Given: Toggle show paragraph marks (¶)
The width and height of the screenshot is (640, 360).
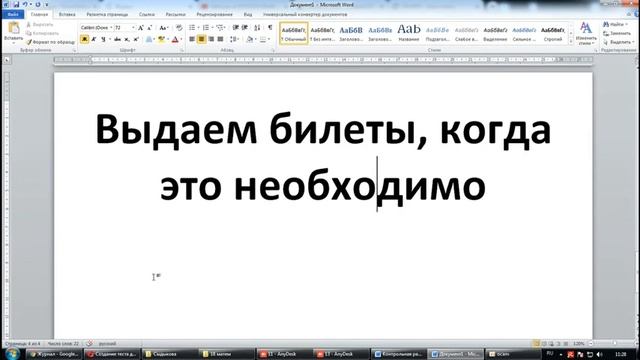Looking at the screenshot, I should pyautogui.click(x=270, y=28).
